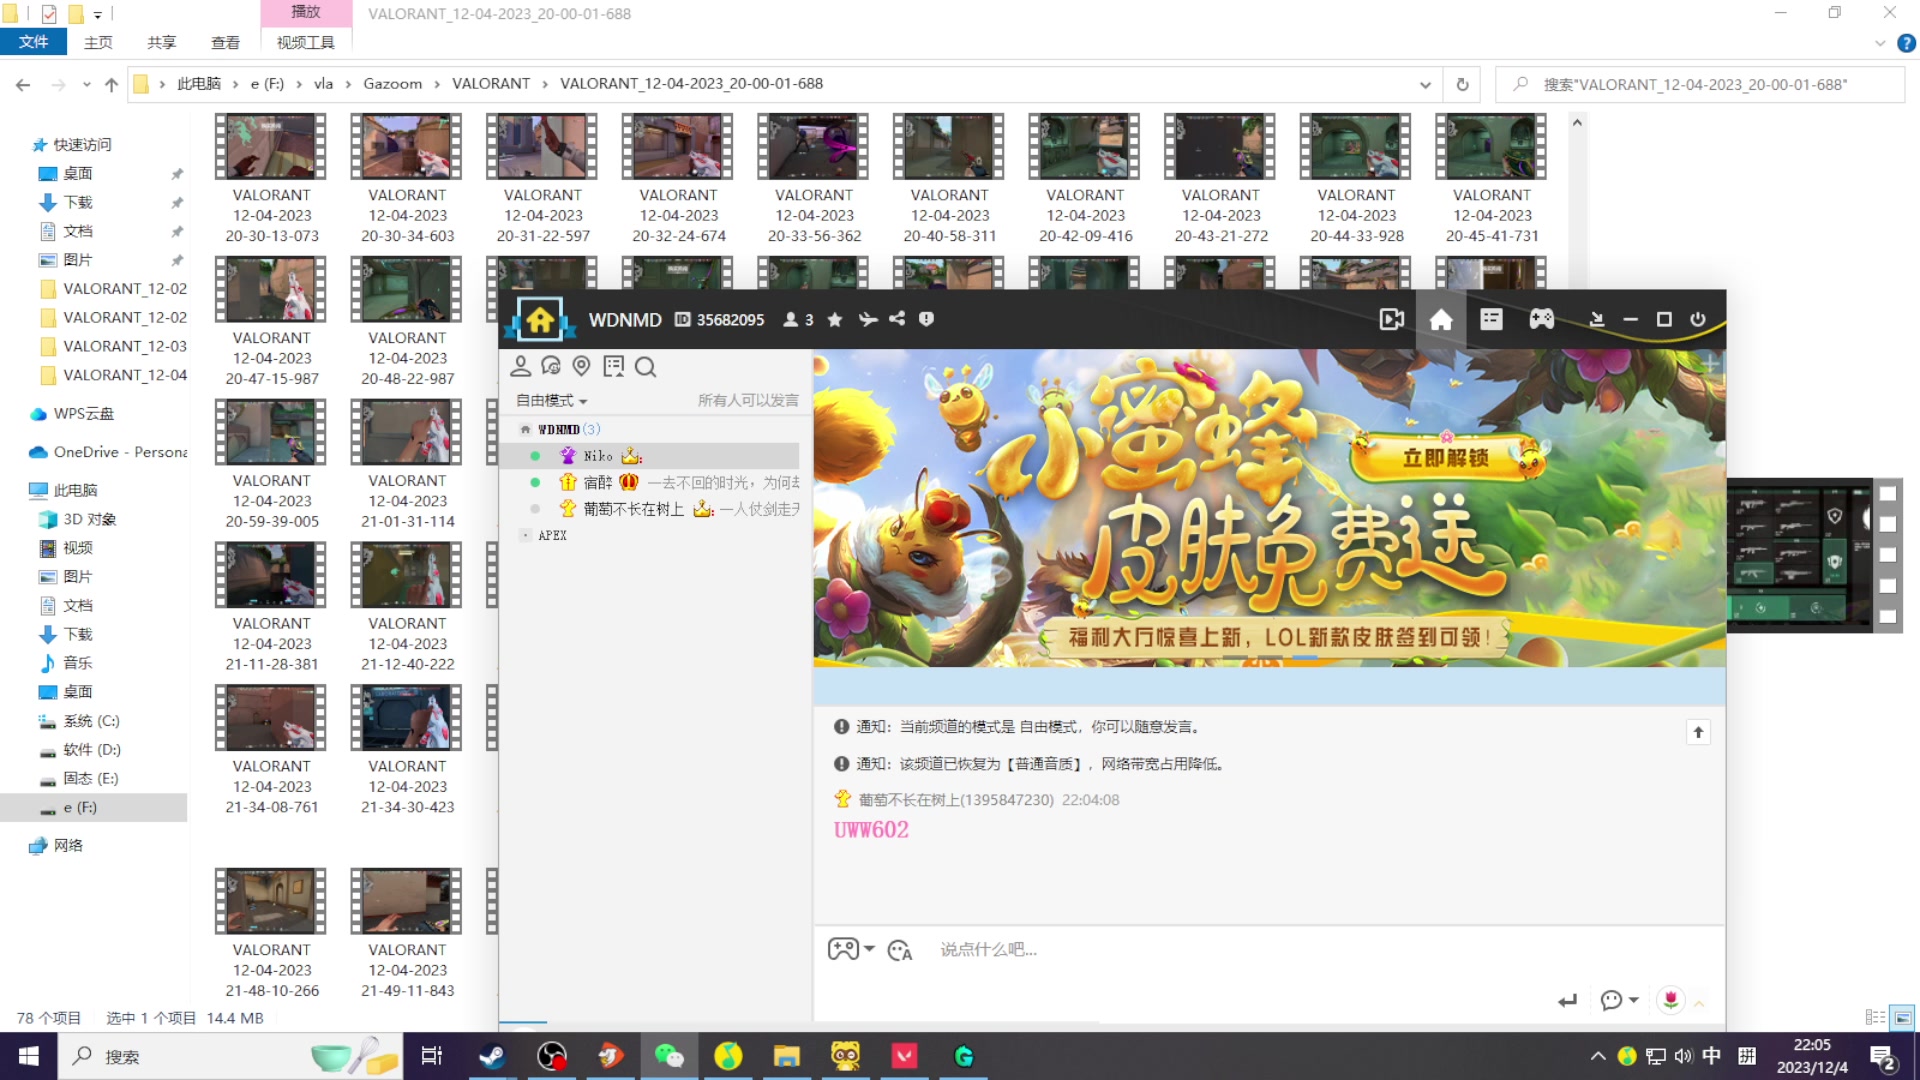Favorite the WDNMD channel with the star icon
1920x1080 pixels.
coord(835,320)
